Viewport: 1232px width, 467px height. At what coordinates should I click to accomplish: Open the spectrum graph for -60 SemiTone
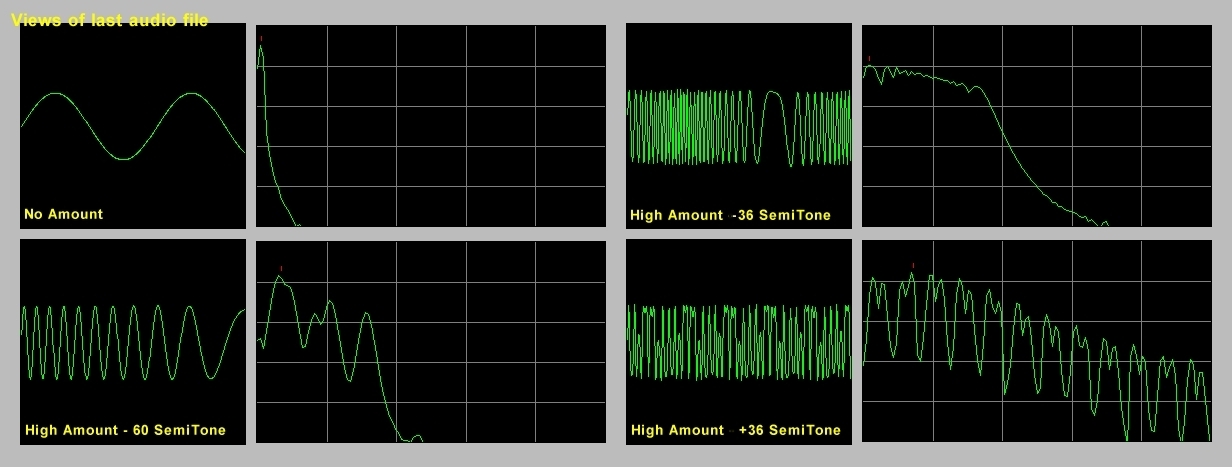[431, 342]
